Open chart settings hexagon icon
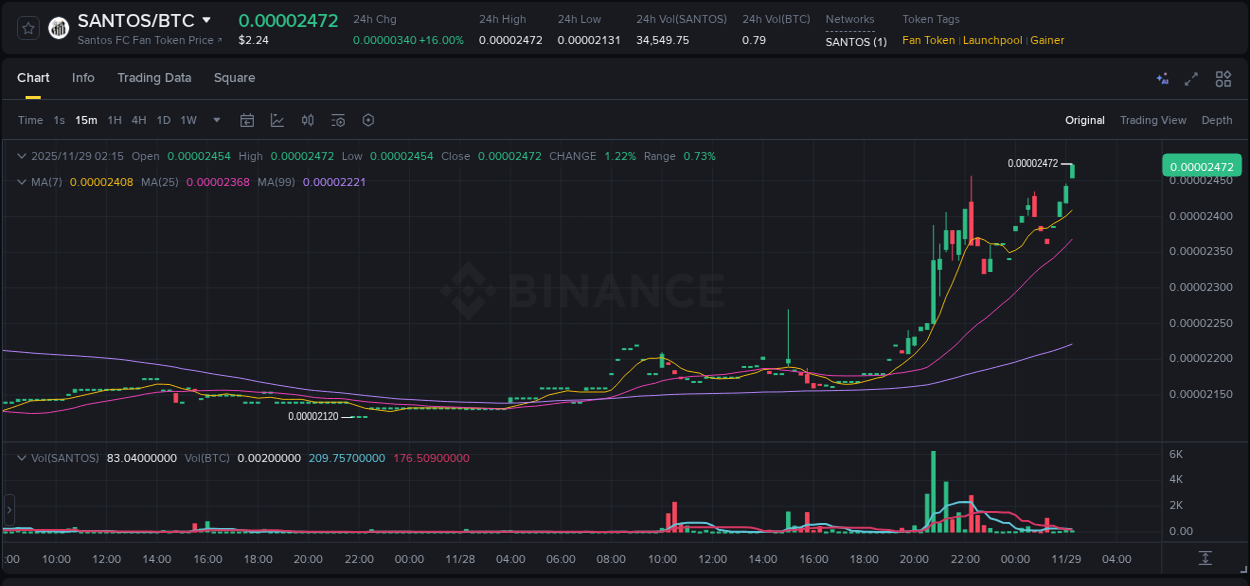 coord(368,120)
